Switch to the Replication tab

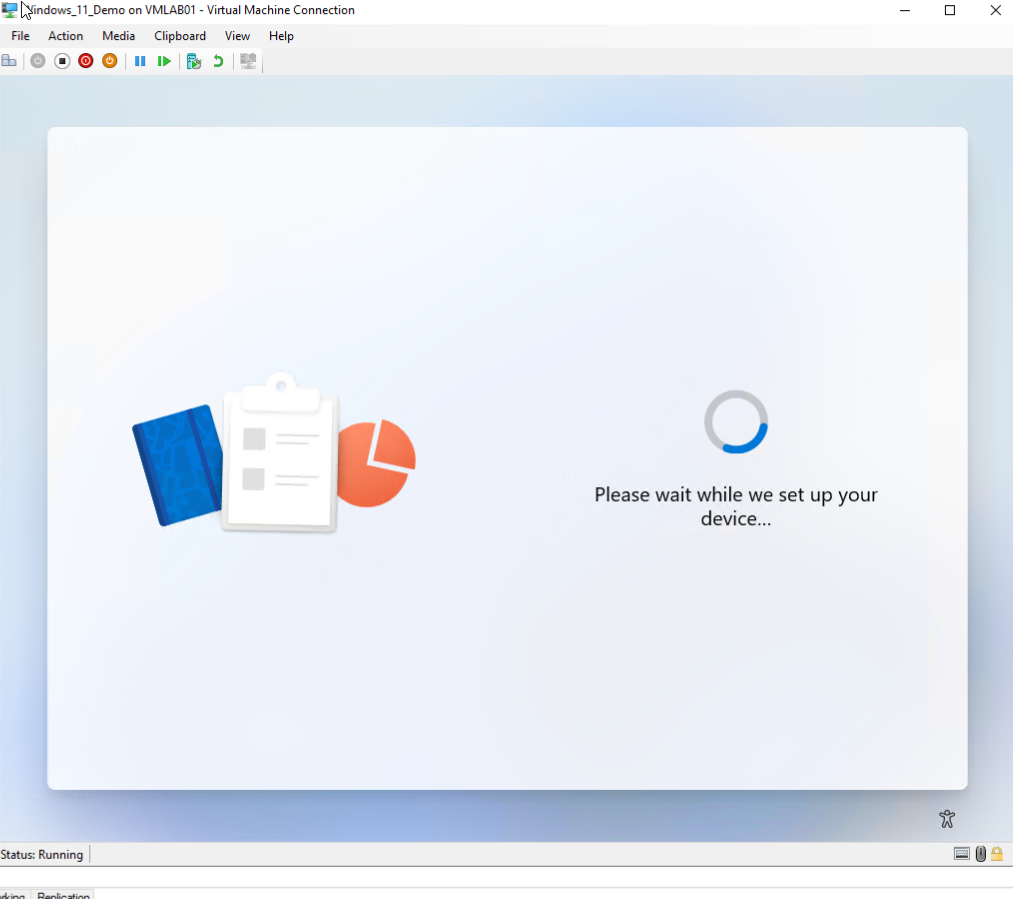tap(63, 895)
